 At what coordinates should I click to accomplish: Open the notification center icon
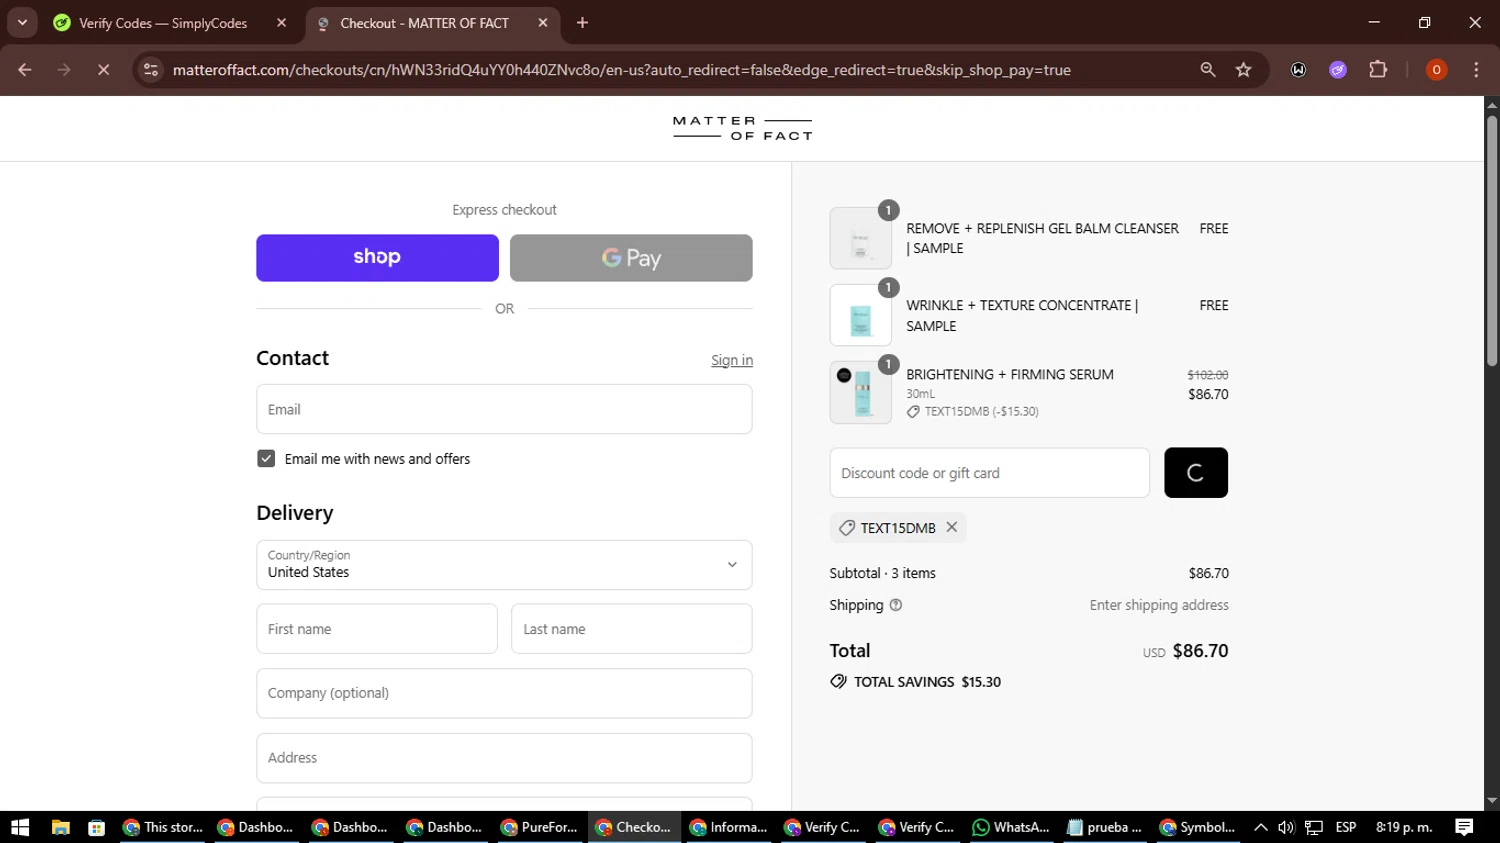coord(1464,827)
